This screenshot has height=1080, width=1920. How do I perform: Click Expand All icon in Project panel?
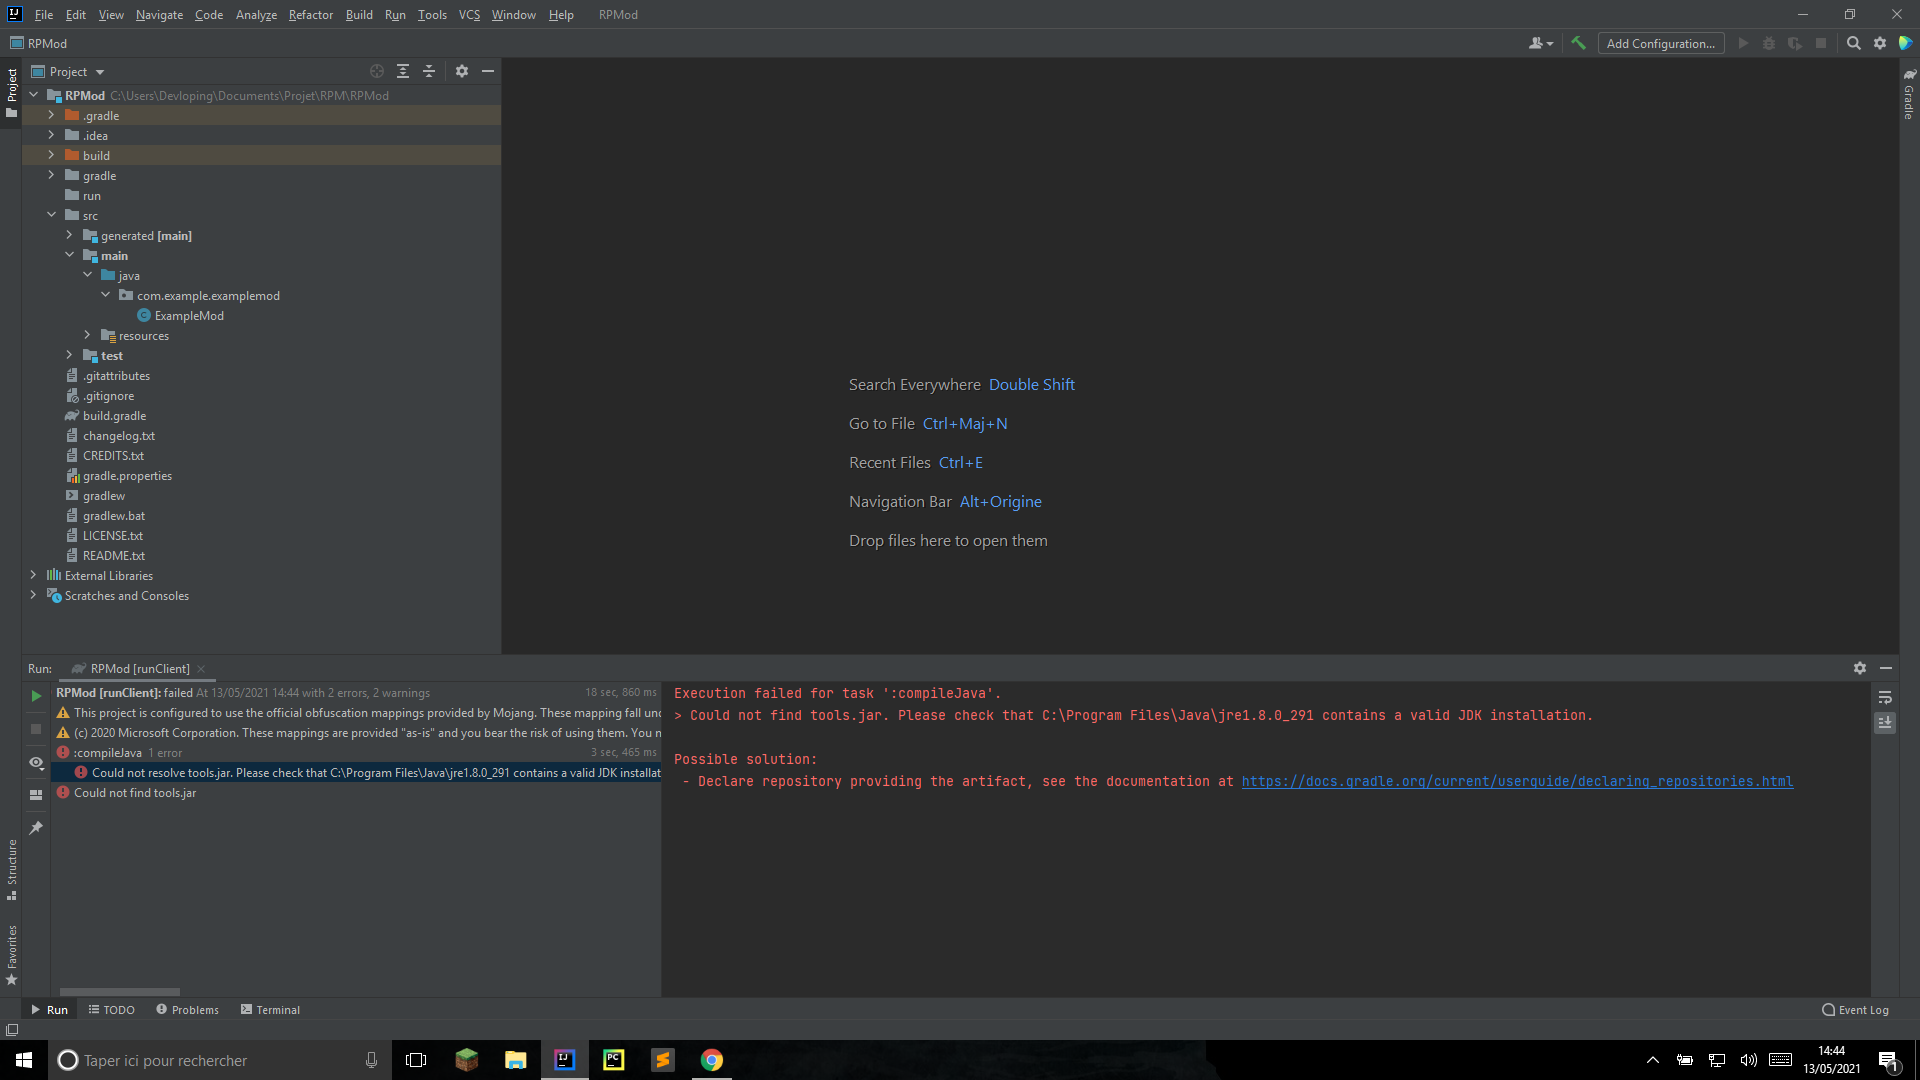coord(403,71)
